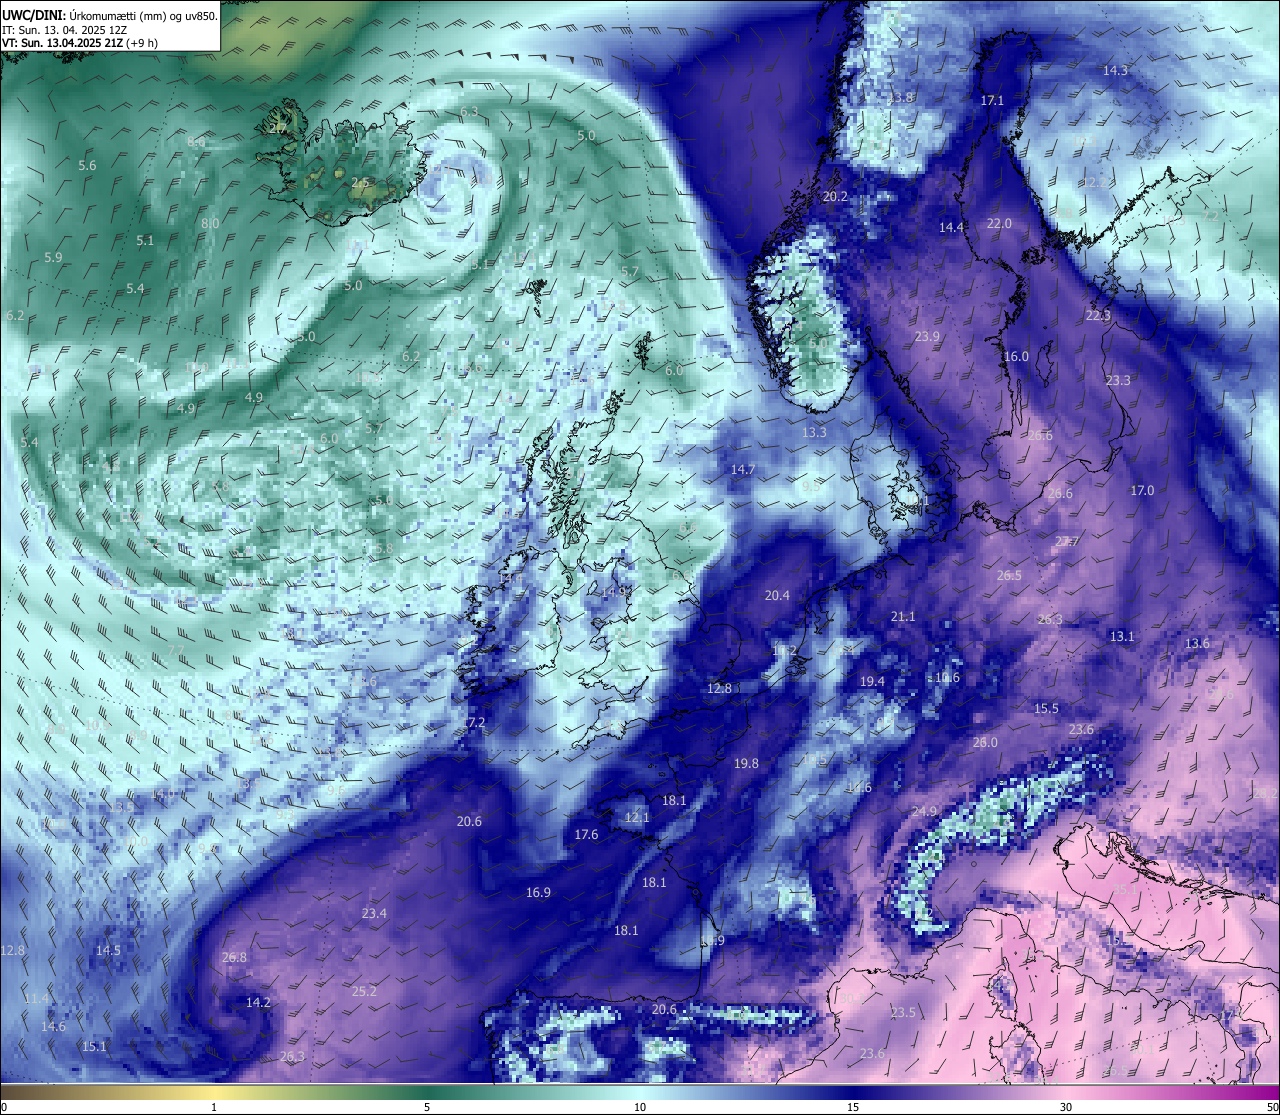Click the 23.5 map value

[903, 1013]
